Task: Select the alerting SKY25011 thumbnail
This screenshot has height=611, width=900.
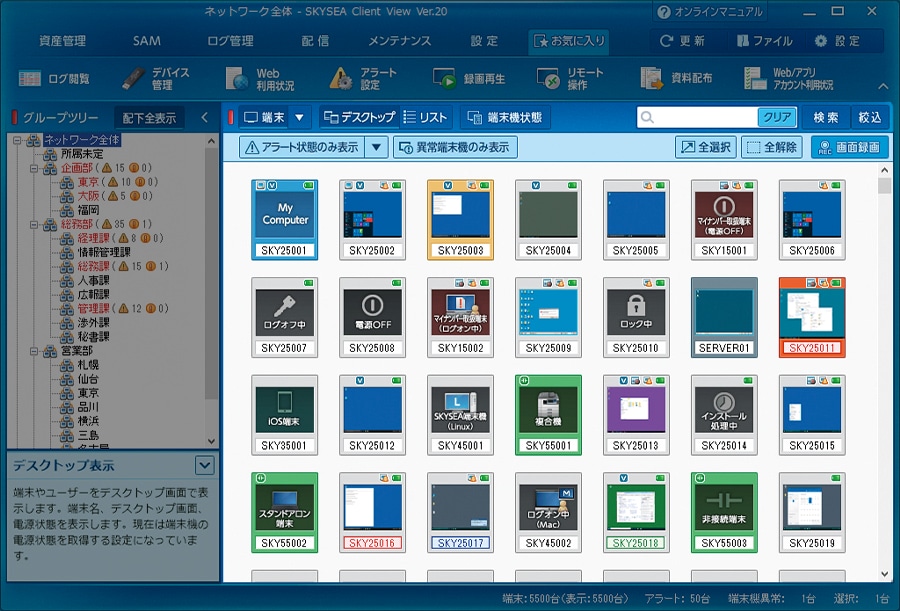Action: tap(812, 317)
